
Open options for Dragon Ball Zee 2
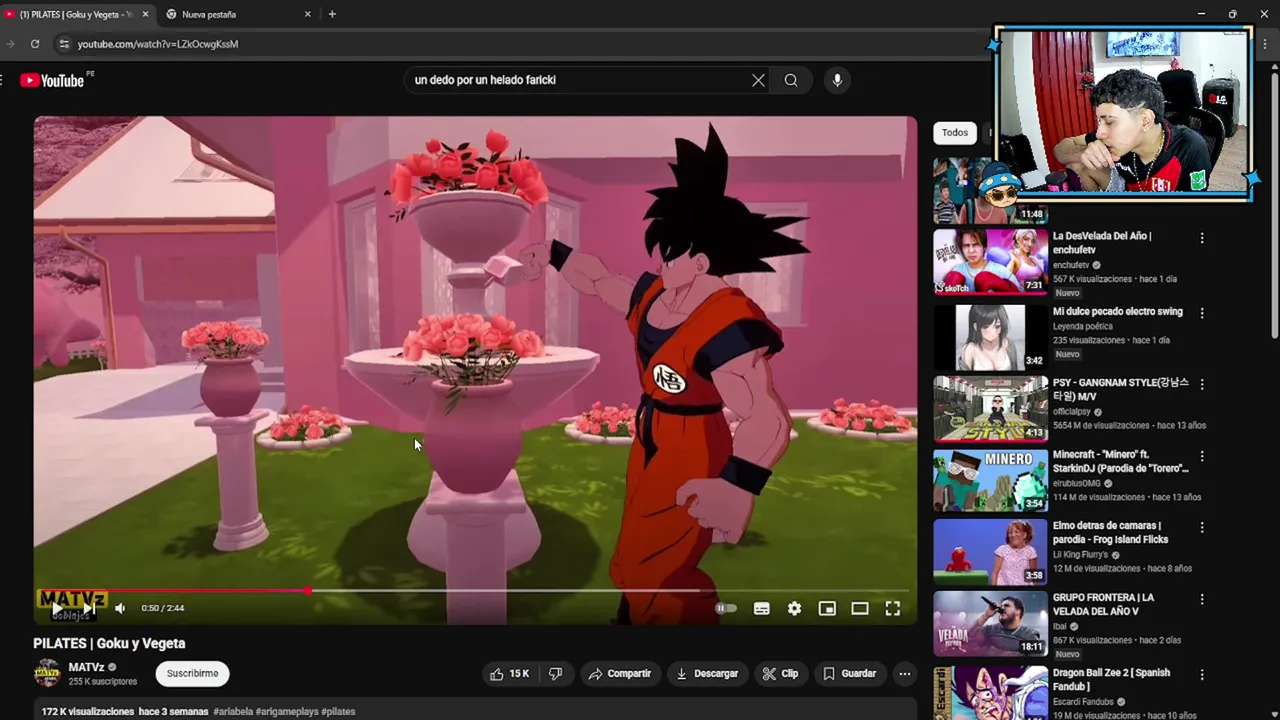[1202, 674]
